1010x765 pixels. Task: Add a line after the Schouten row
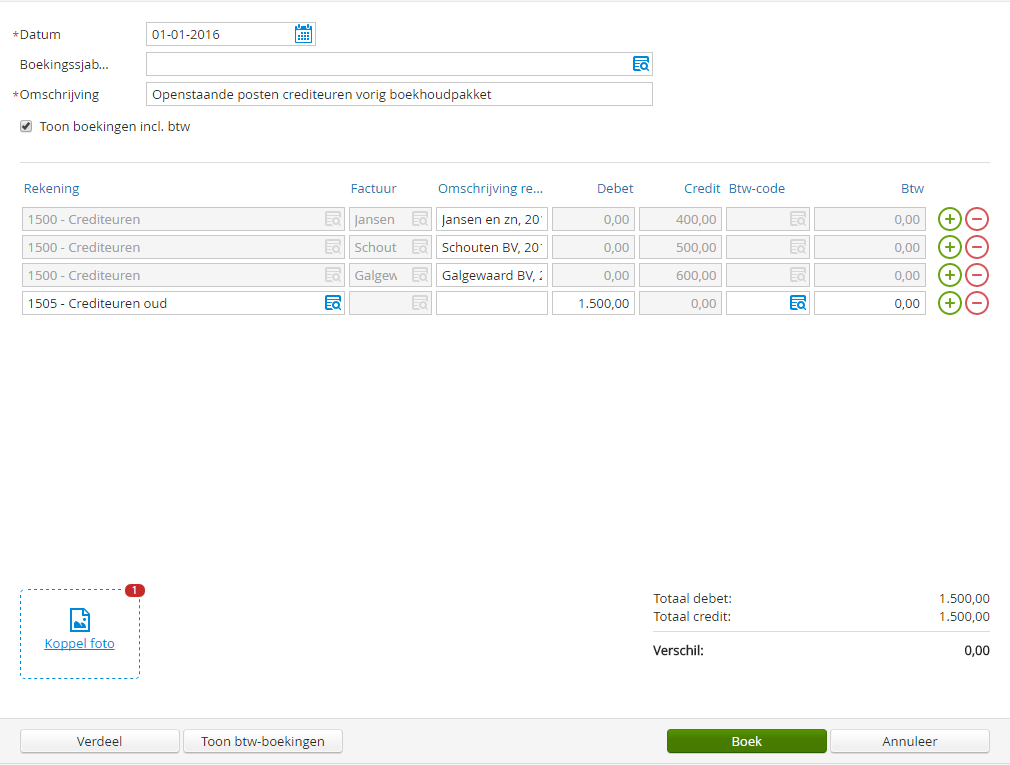tap(949, 247)
